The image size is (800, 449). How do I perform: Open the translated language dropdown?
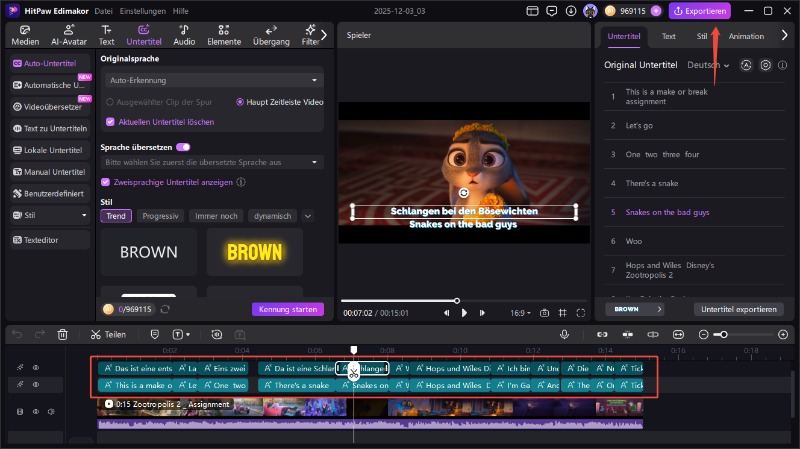[212, 162]
